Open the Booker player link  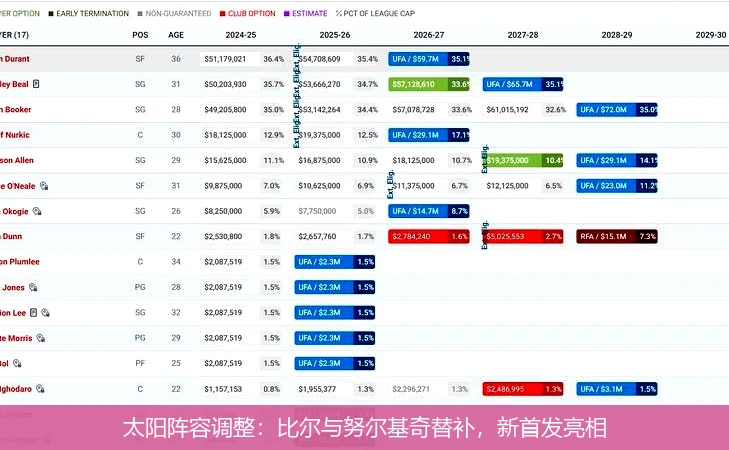pyautogui.click(x=16, y=110)
